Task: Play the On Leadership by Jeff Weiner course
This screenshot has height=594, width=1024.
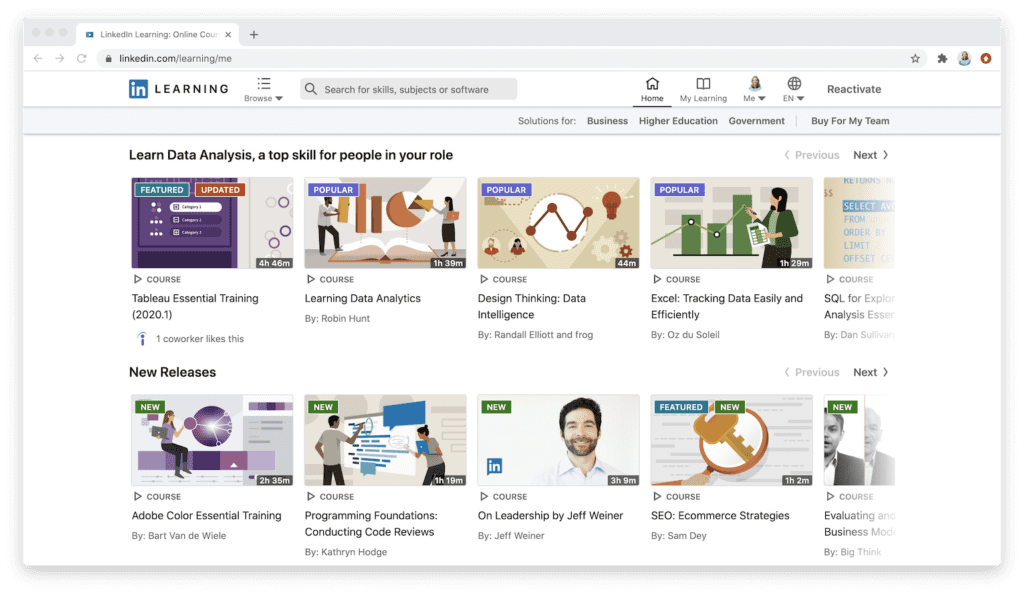Action: click(557, 440)
